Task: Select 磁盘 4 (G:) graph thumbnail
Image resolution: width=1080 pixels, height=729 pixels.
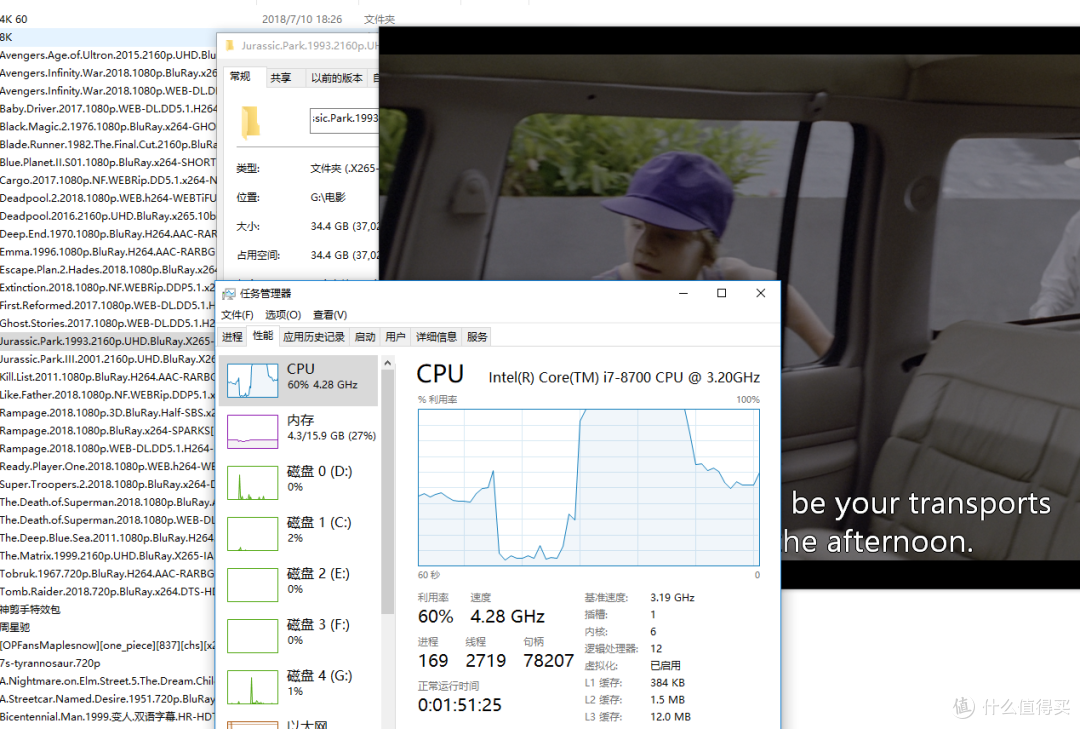Action: pyautogui.click(x=253, y=687)
